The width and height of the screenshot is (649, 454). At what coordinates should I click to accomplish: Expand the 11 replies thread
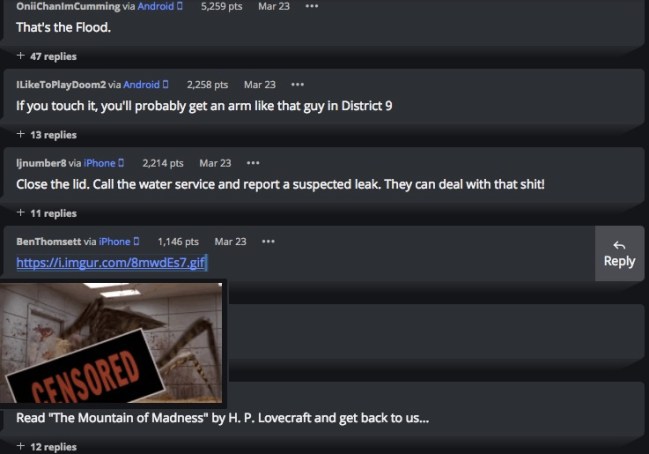[x=47, y=213]
